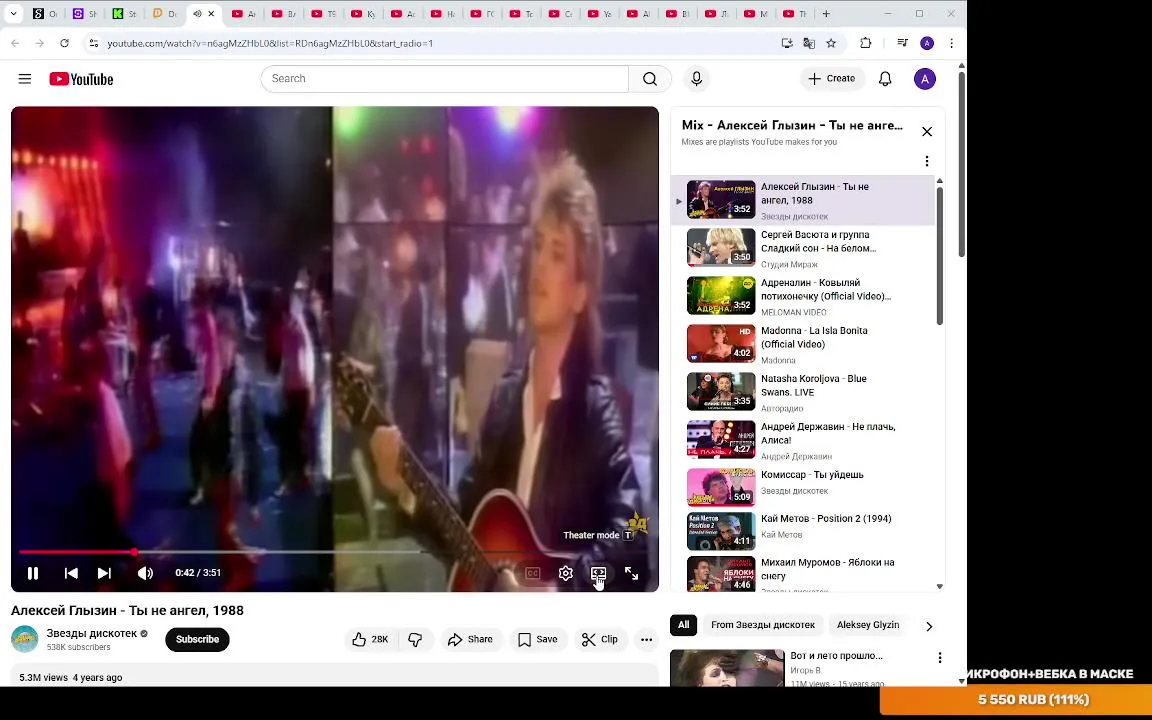This screenshot has height=720, width=1152.
Task: Show more filter chips with right arrow
Action: [929, 627]
